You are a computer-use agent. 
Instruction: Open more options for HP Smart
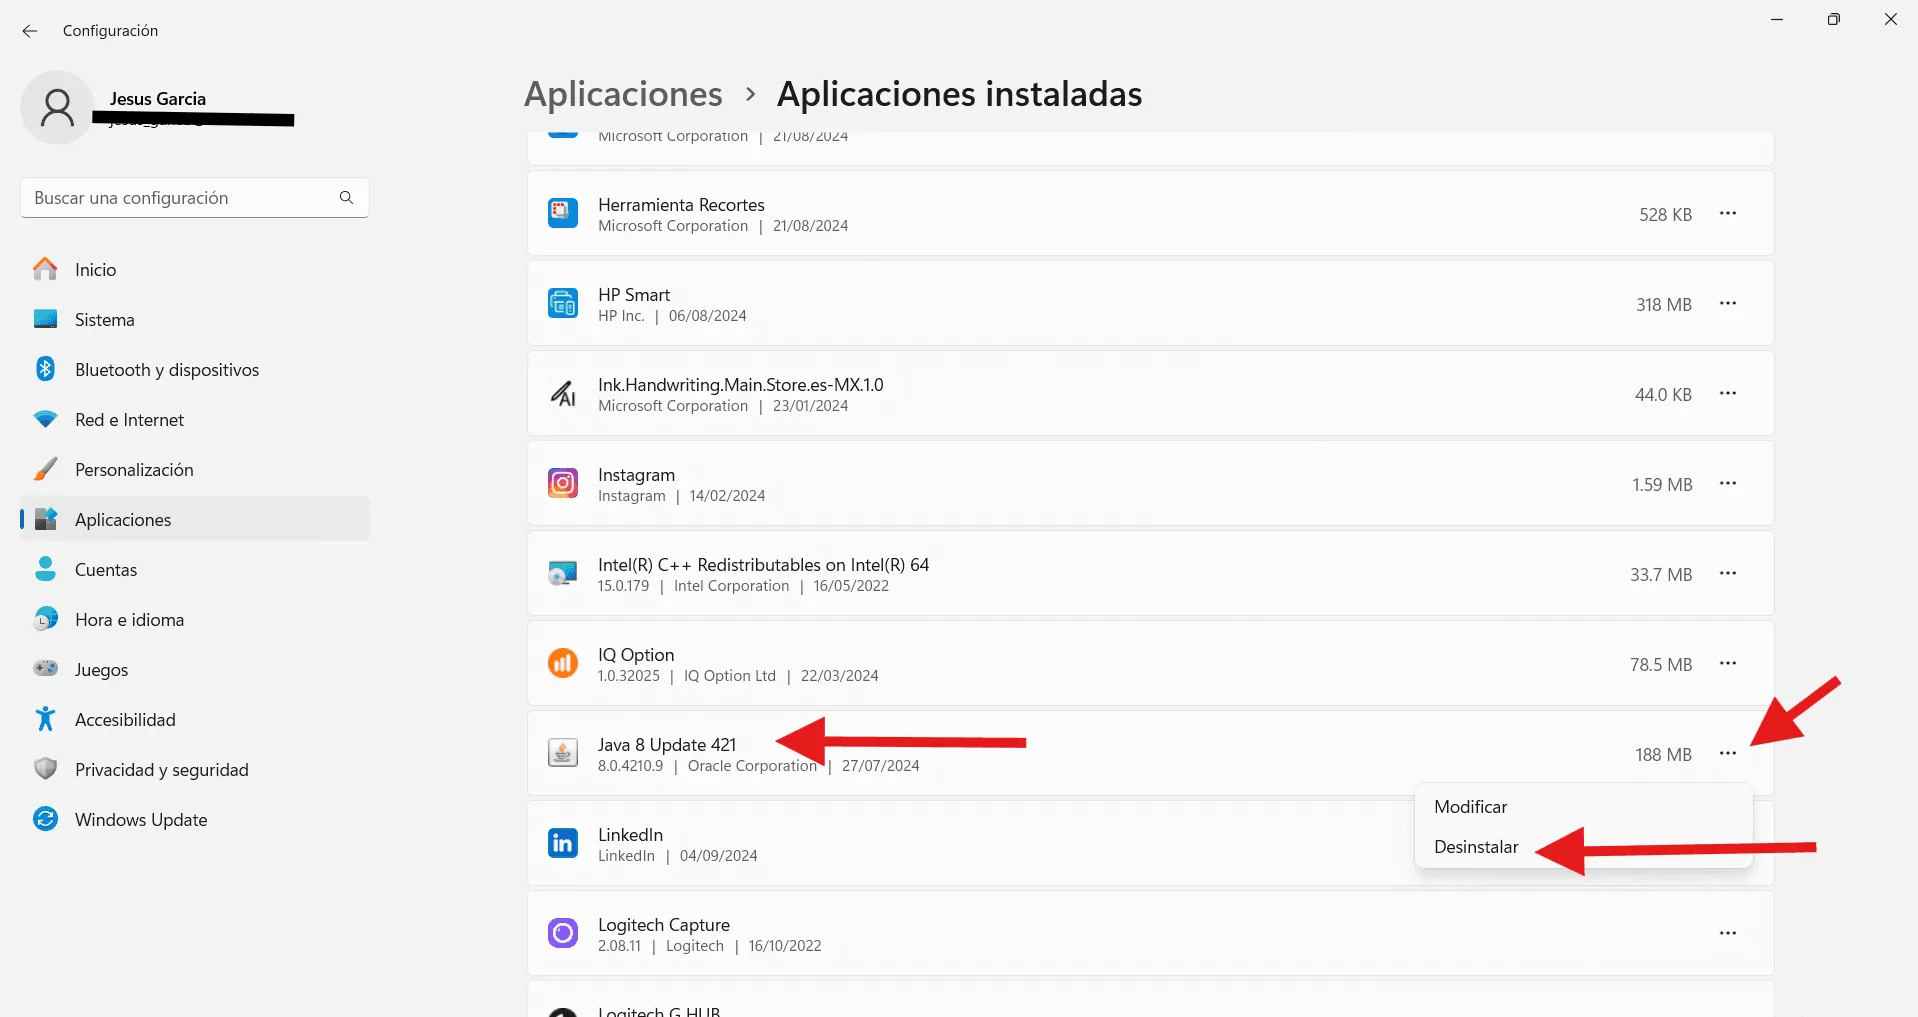[1727, 304]
